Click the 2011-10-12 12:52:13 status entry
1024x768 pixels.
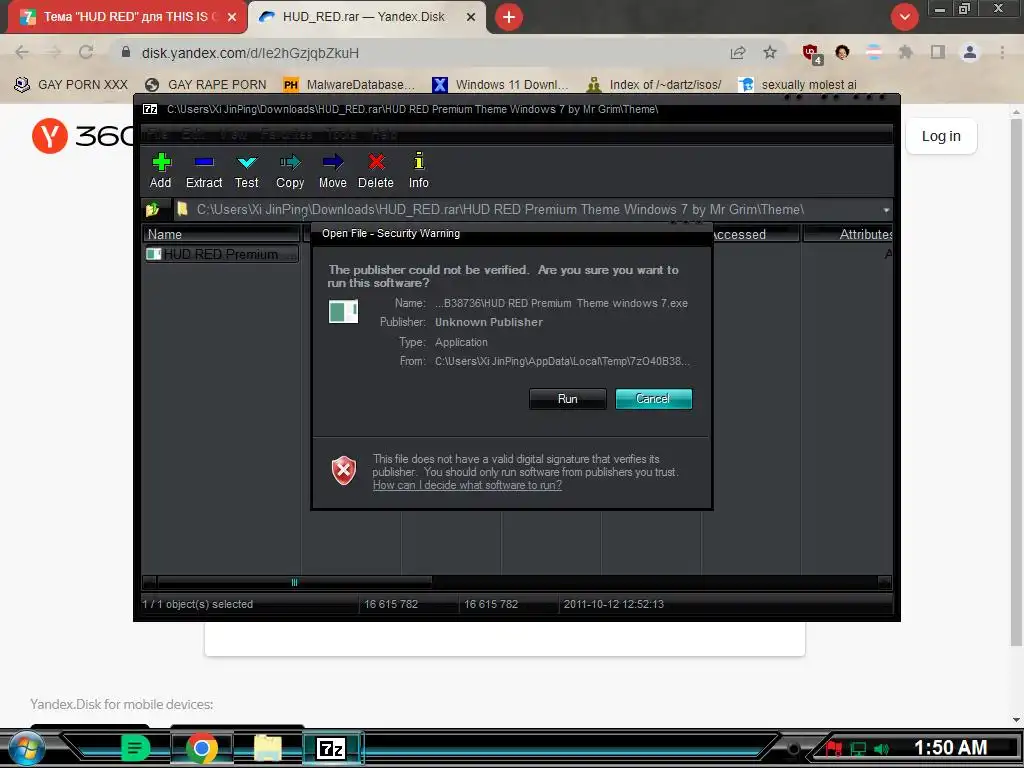pos(614,605)
